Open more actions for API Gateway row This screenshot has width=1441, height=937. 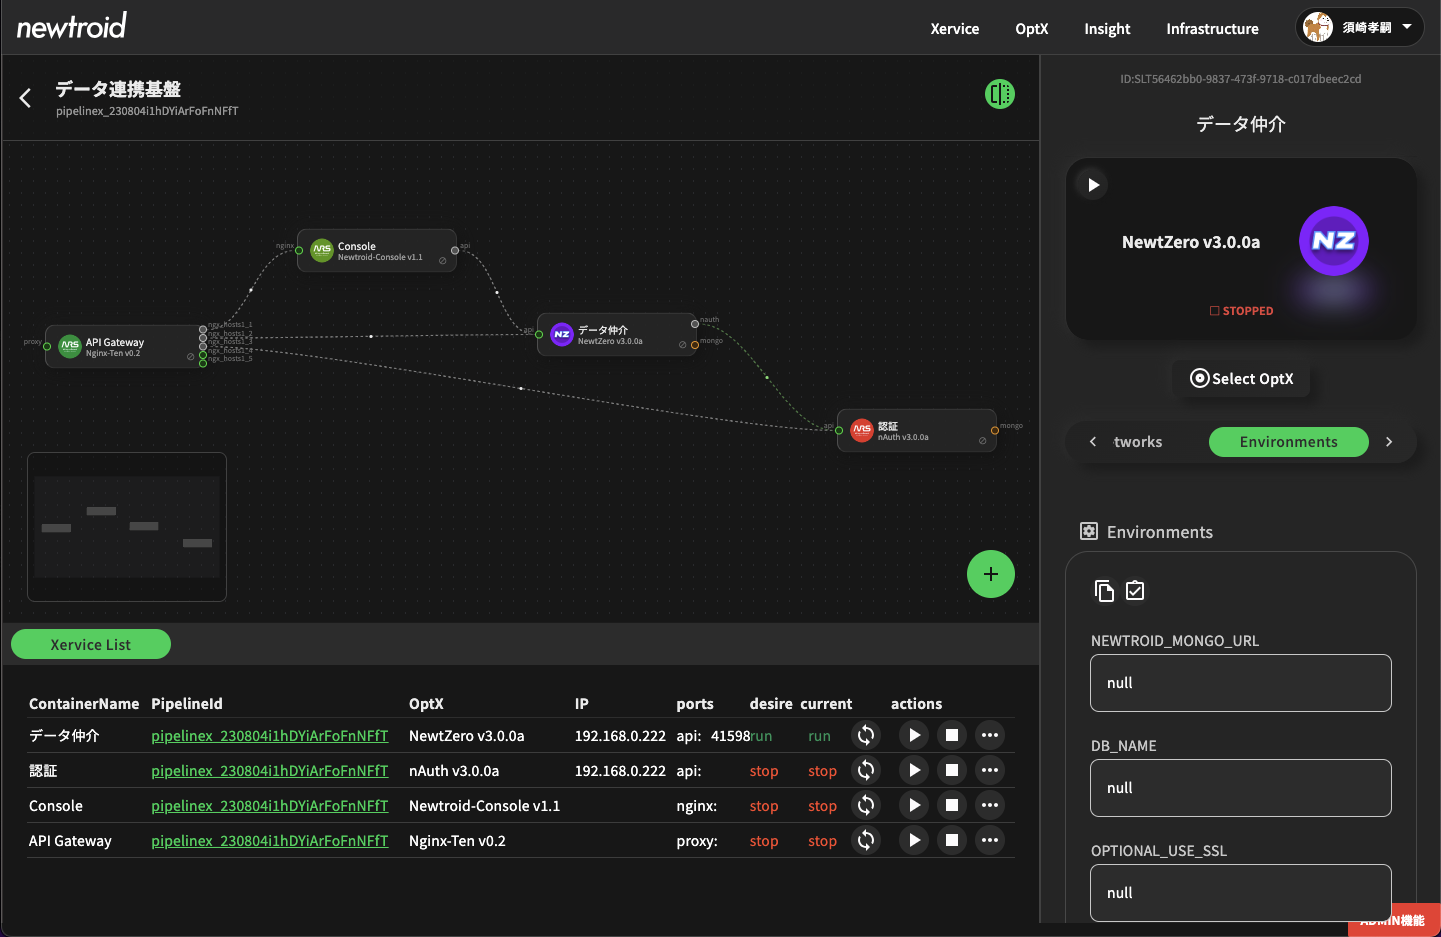click(990, 840)
